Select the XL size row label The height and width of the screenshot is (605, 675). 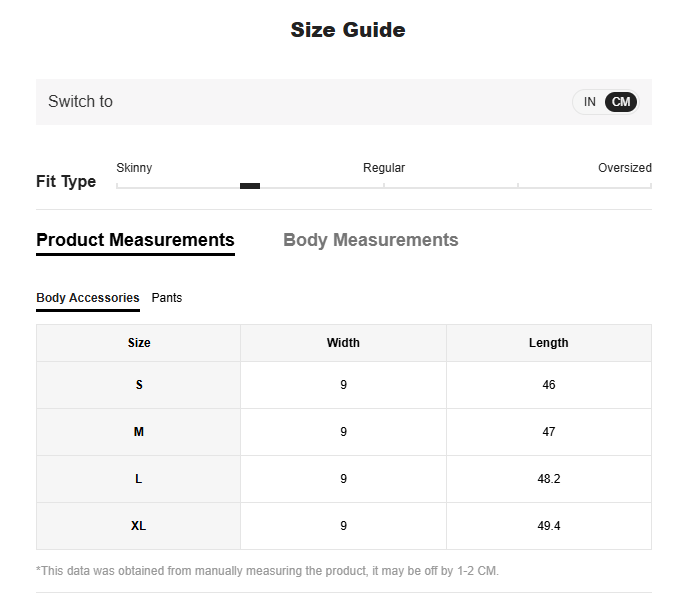139,526
